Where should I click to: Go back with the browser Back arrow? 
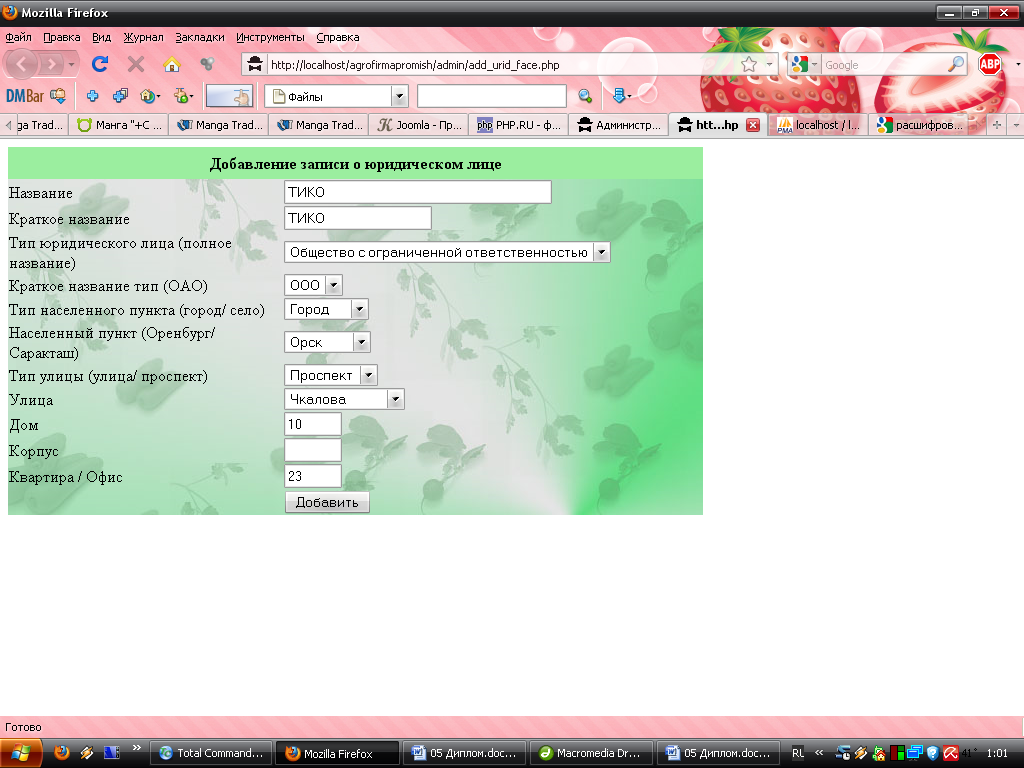tap(22, 64)
